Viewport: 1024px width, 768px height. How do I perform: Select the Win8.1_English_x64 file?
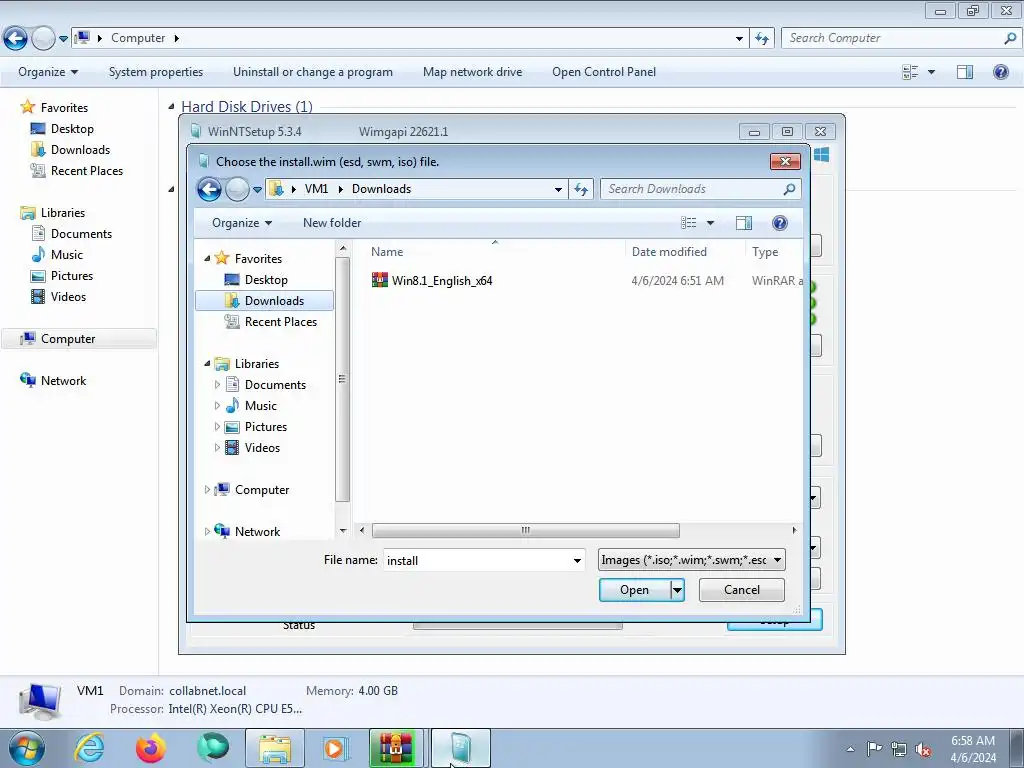[x=442, y=281]
